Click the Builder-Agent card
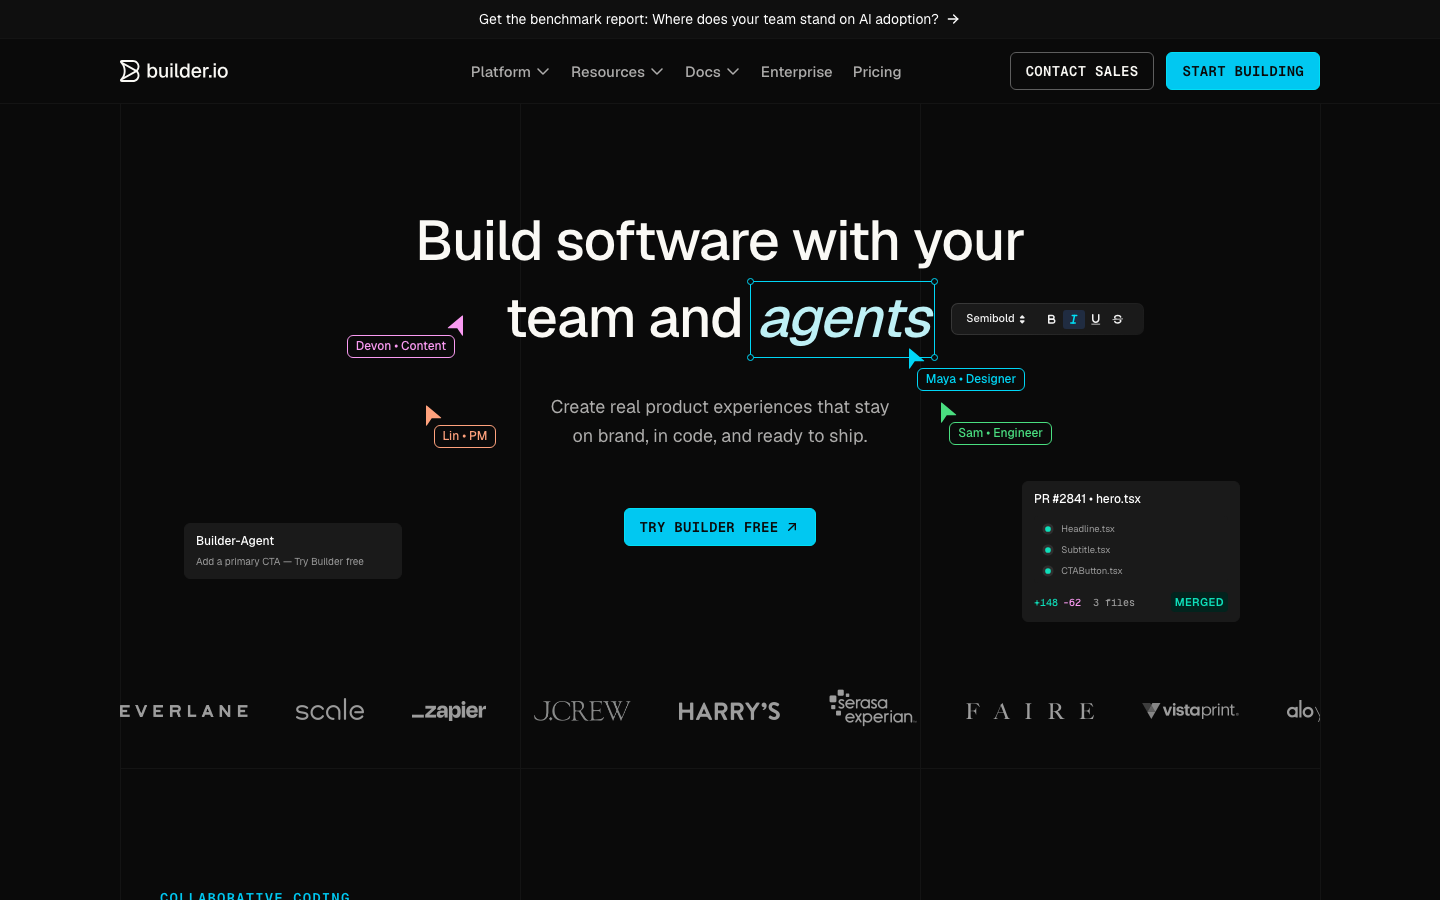1440x900 pixels. (293, 551)
